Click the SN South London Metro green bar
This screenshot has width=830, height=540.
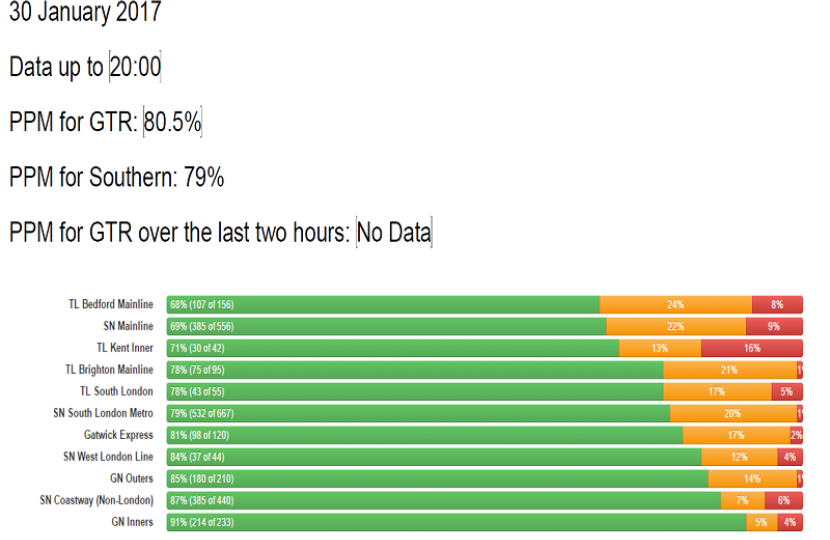pyautogui.click(x=418, y=413)
